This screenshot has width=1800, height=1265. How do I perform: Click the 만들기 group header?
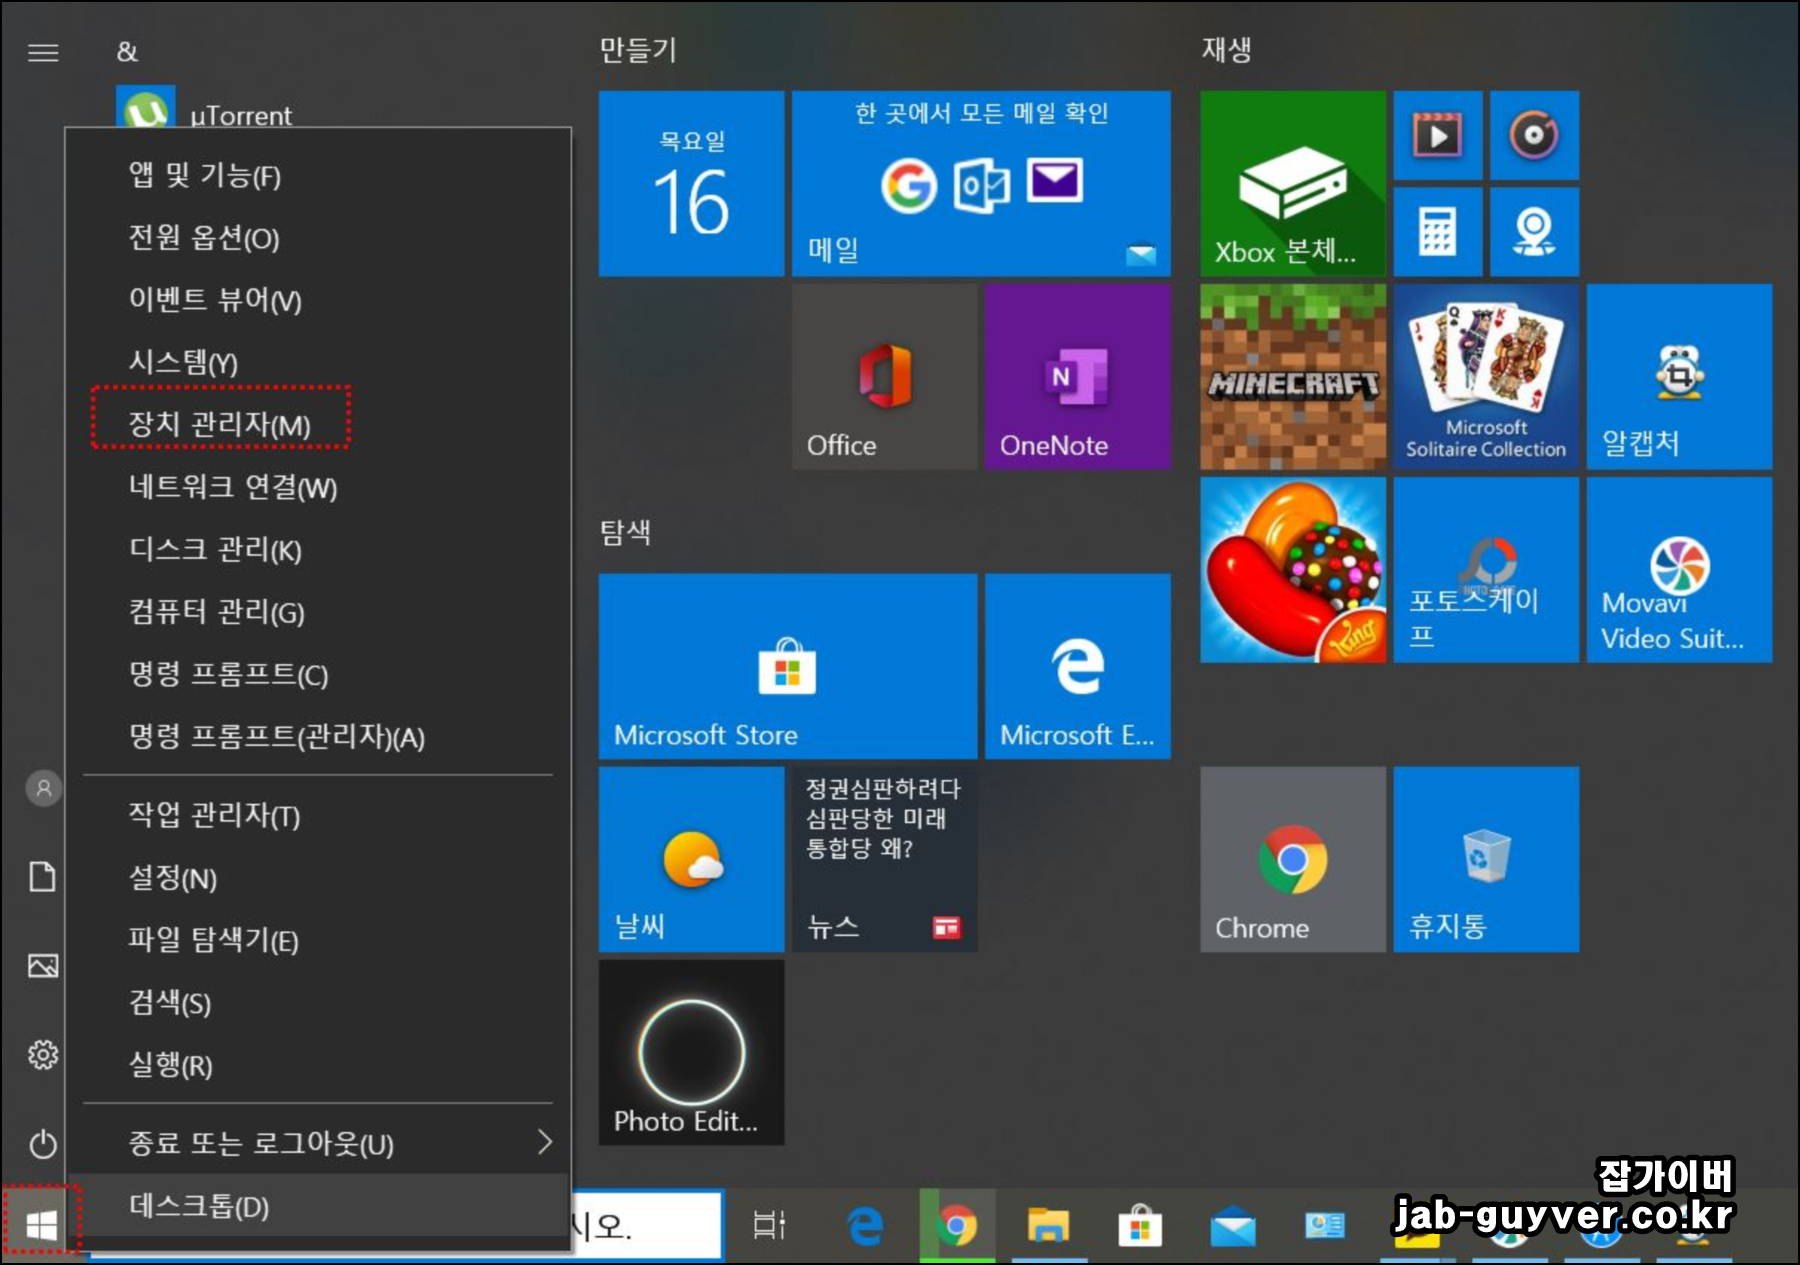click(x=637, y=49)
